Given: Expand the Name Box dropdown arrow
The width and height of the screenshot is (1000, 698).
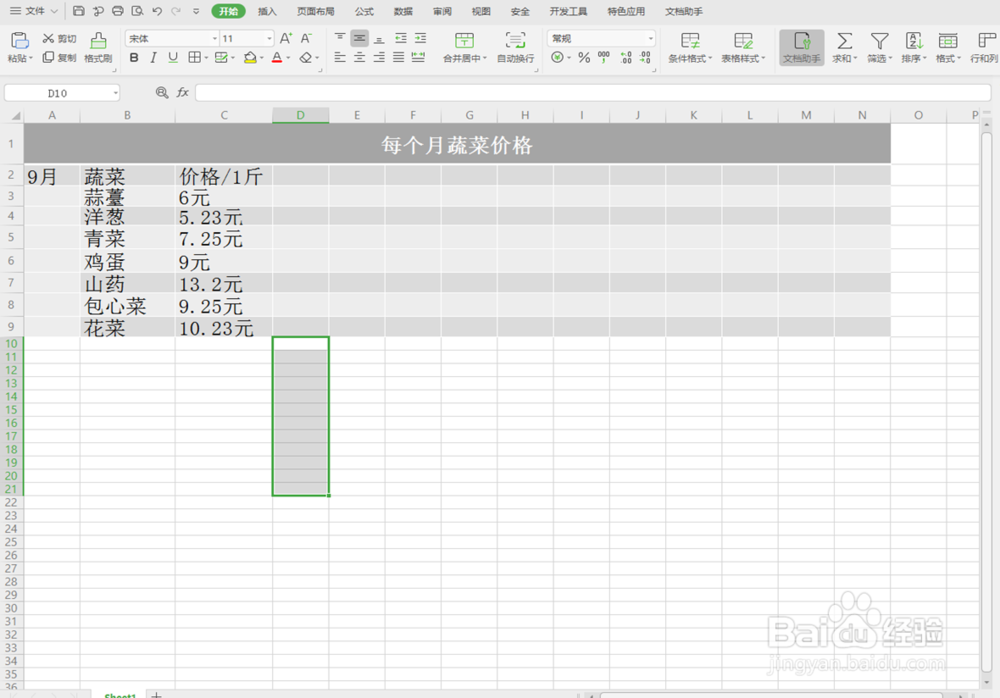Looking at the screenshot, I should (115, 93).
